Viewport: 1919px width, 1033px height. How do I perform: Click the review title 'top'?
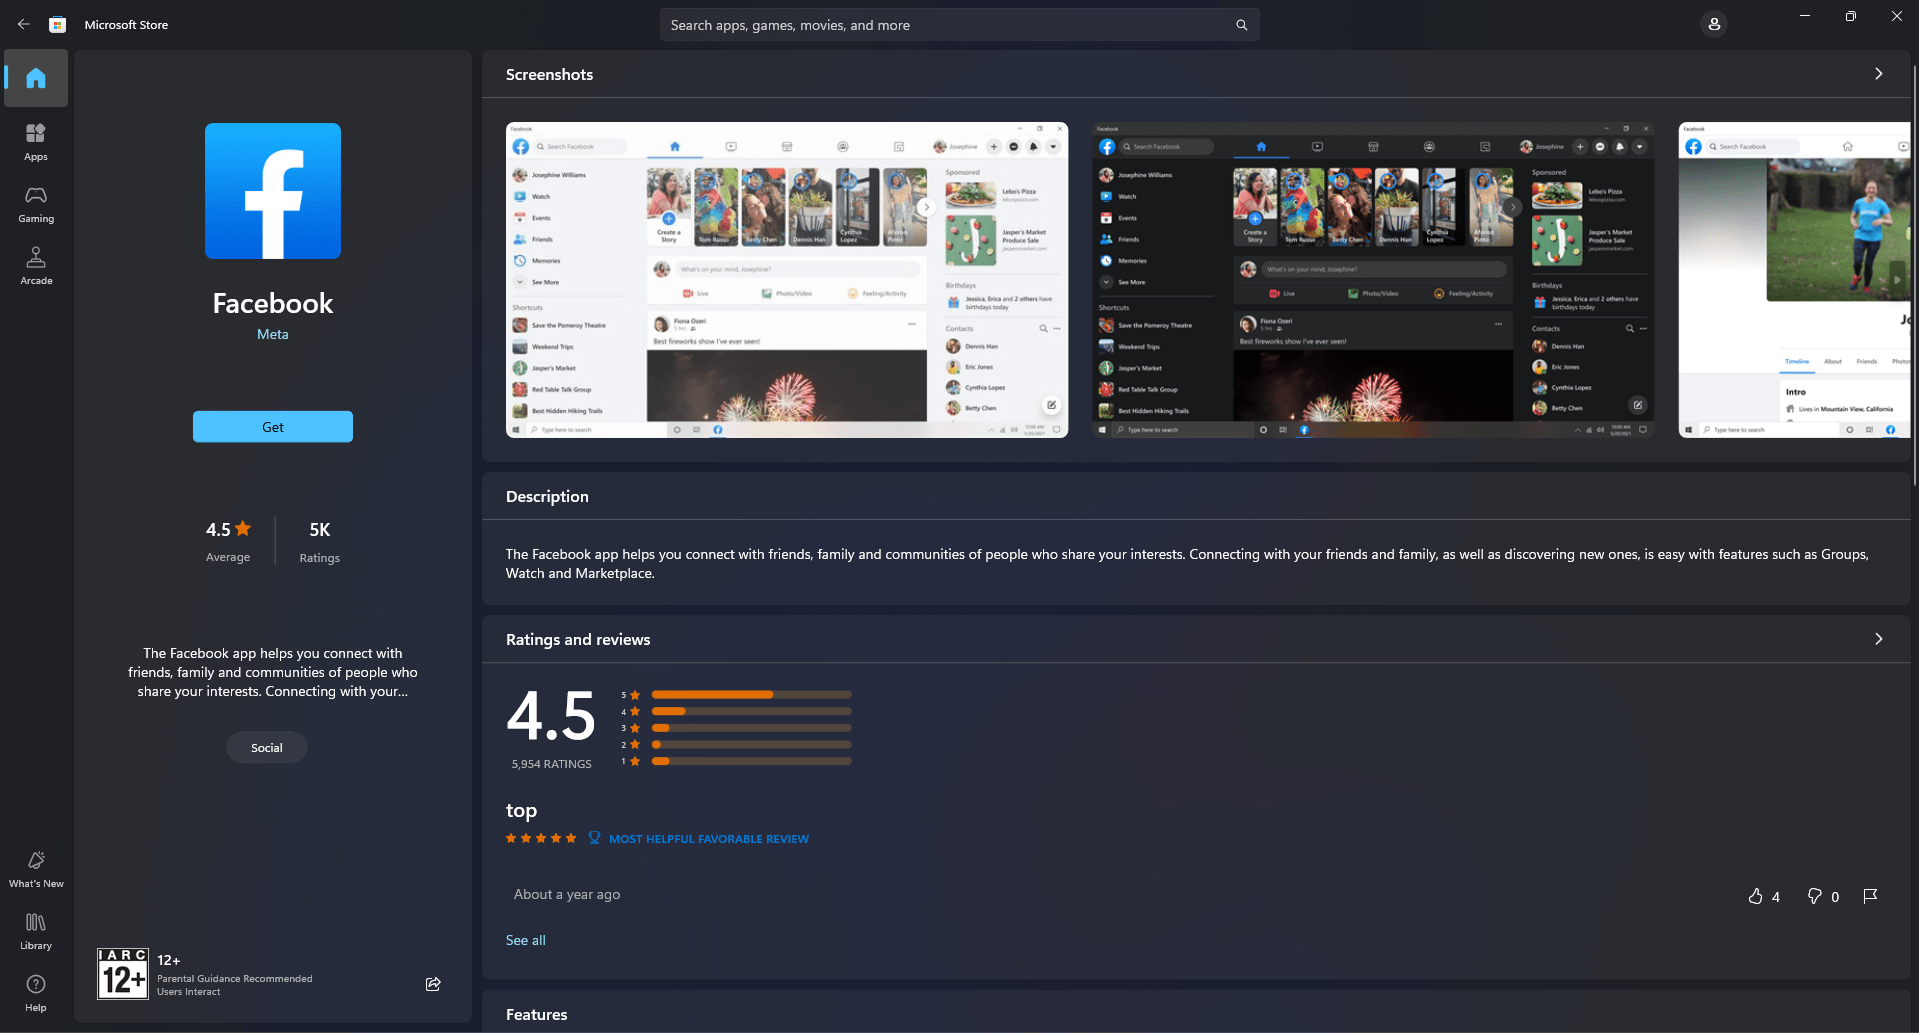pos(522,810)
